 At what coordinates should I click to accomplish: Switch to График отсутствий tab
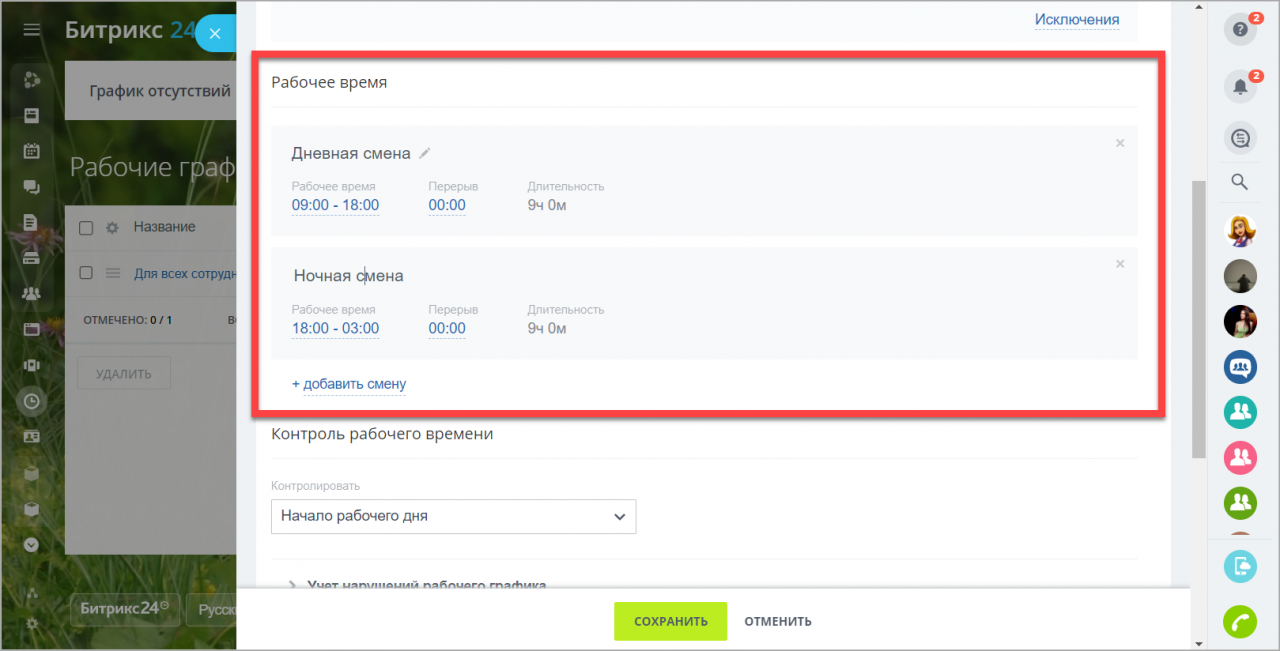click(x=160, y=91)
